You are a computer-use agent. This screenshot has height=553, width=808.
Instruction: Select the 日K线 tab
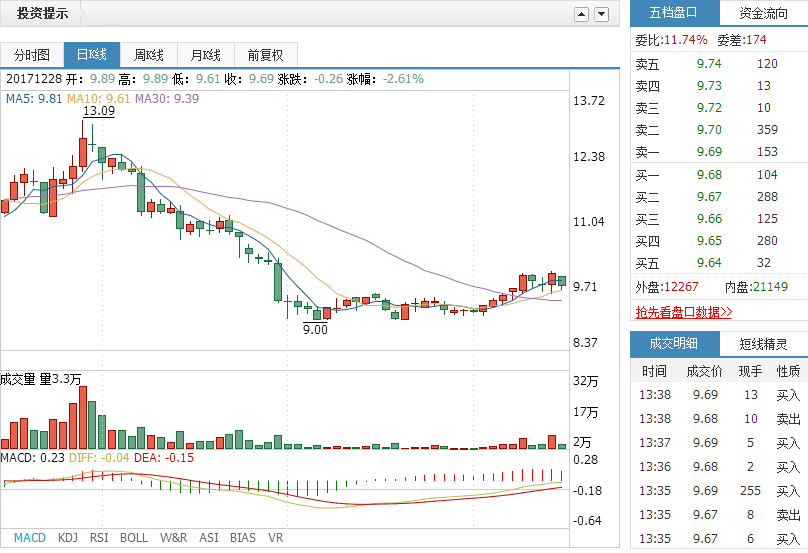point(91,55)
